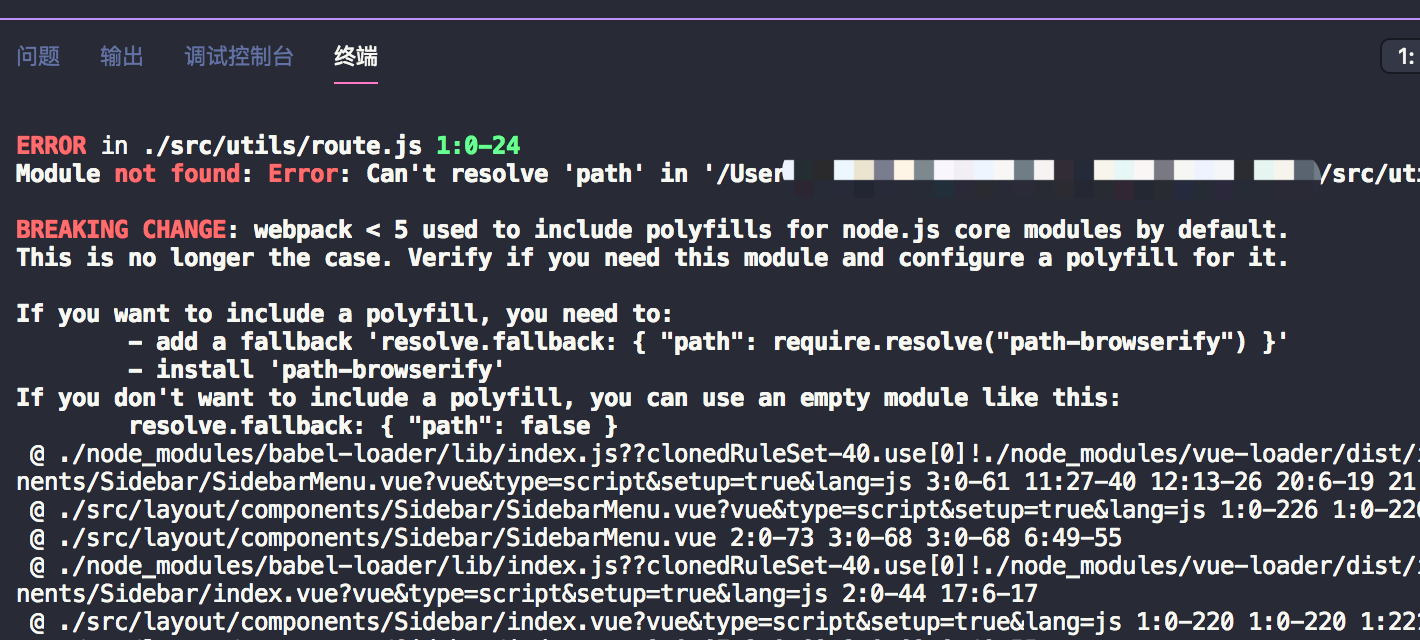The width and height of the screenshot is (1420, 640).
Task: Switch to the 问题 tab
Action: click(x=38, y=57)
